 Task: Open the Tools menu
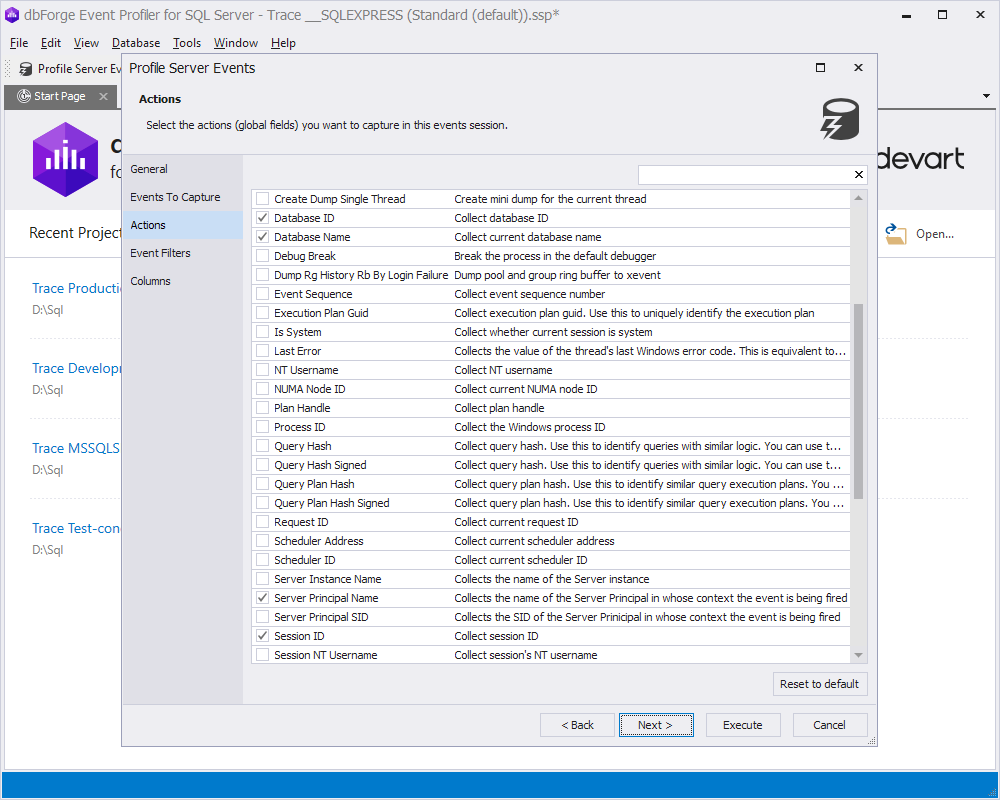pyautogui.click(x=187, y=43)
